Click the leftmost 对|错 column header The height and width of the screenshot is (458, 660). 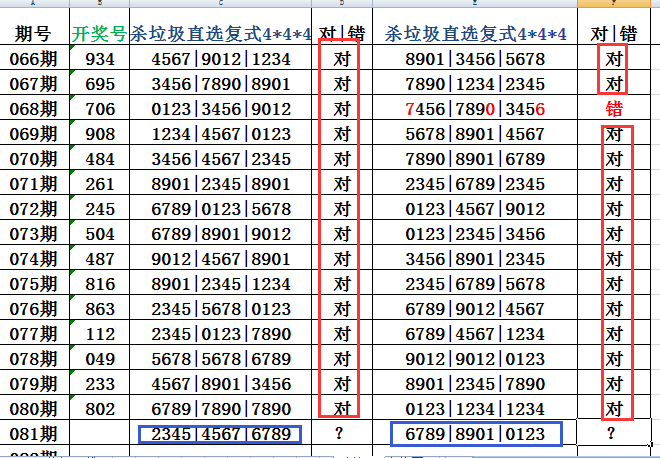[x=342, y=34]
